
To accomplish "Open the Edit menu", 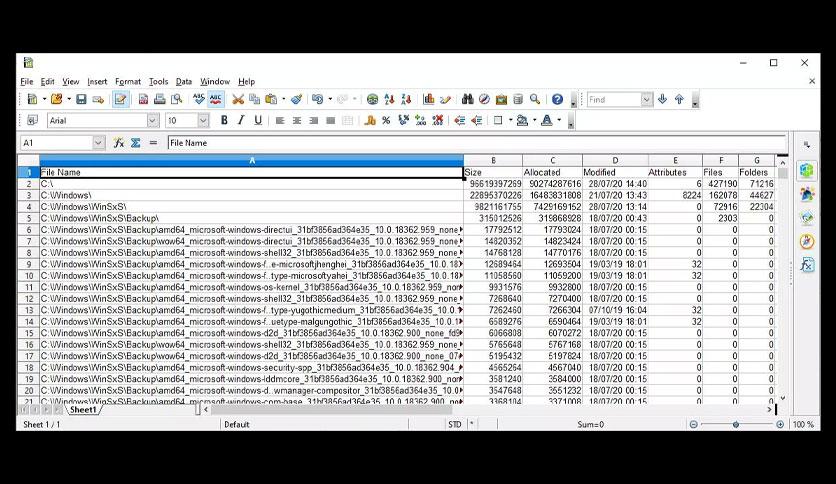I will [47, 82].
